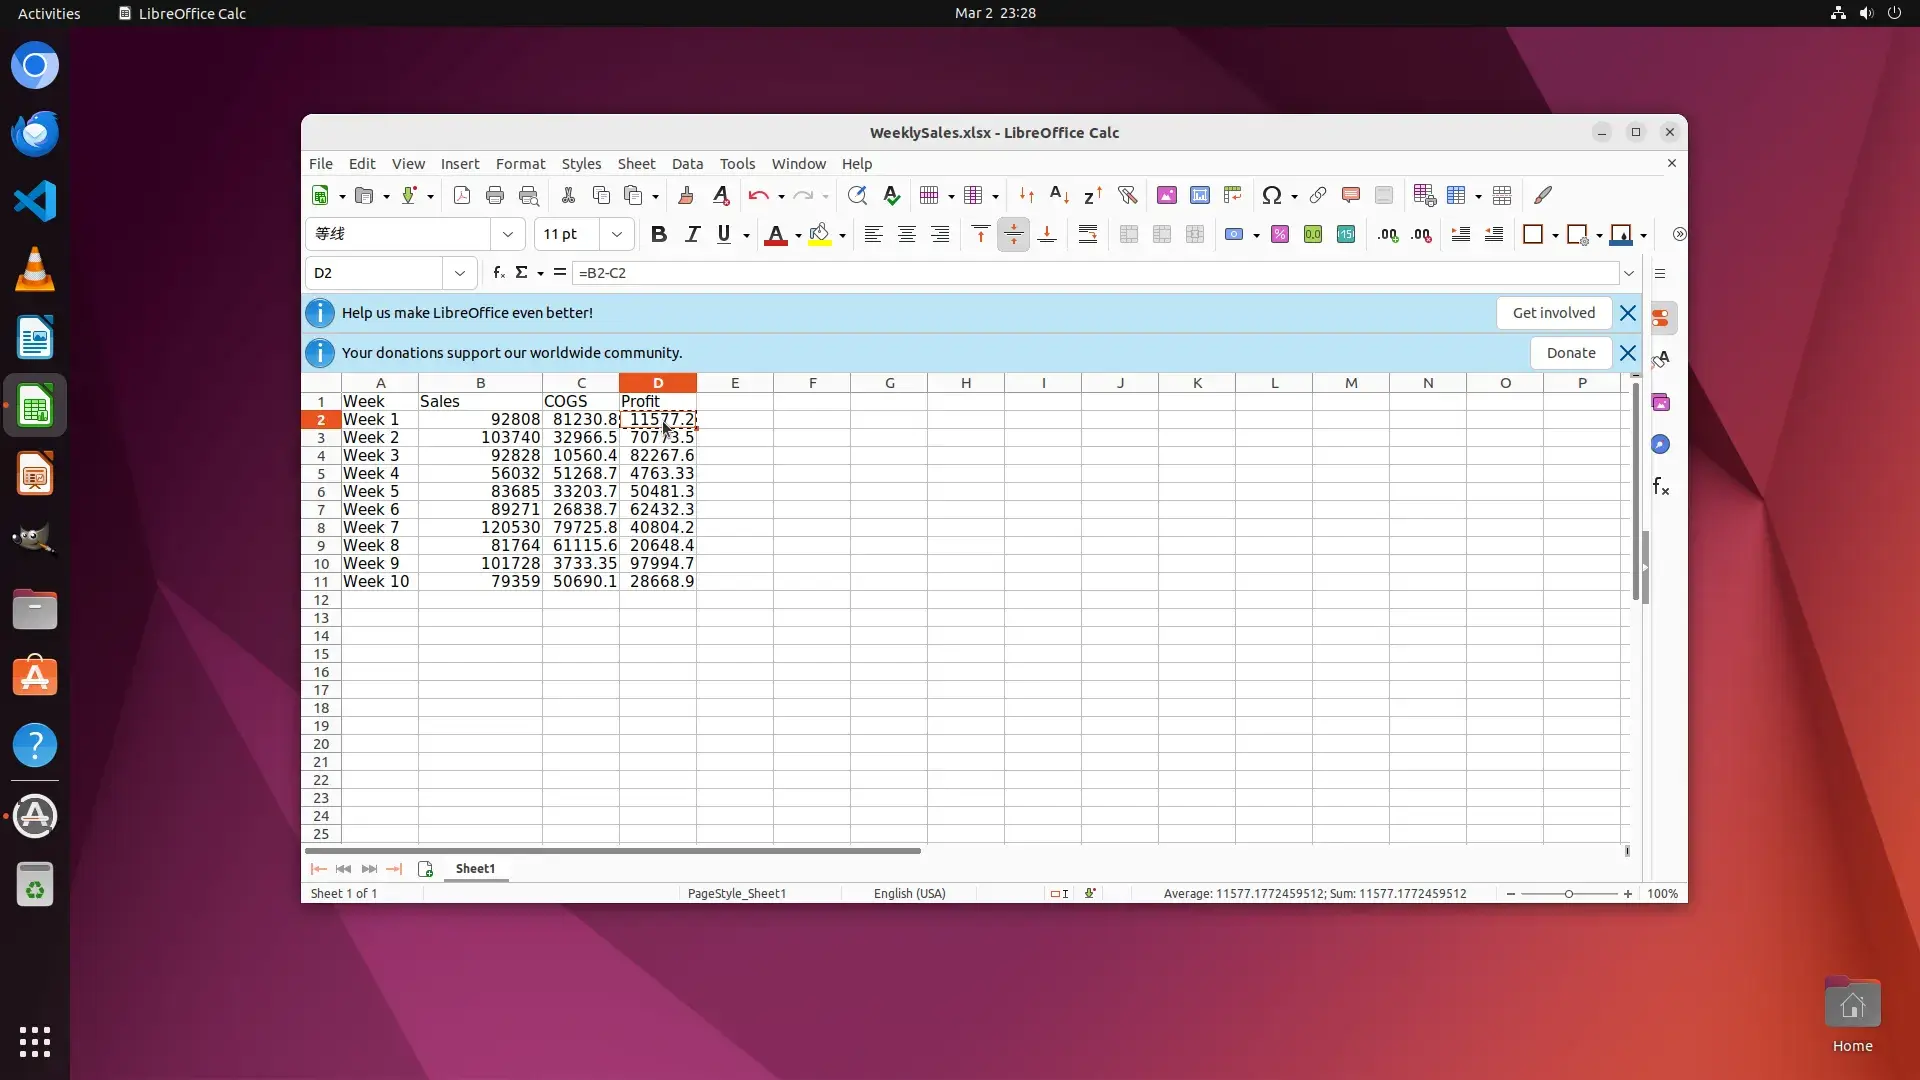The image size is (1920, 1080).
Task: Expand the Name Box dropdown
Action: 459,272
